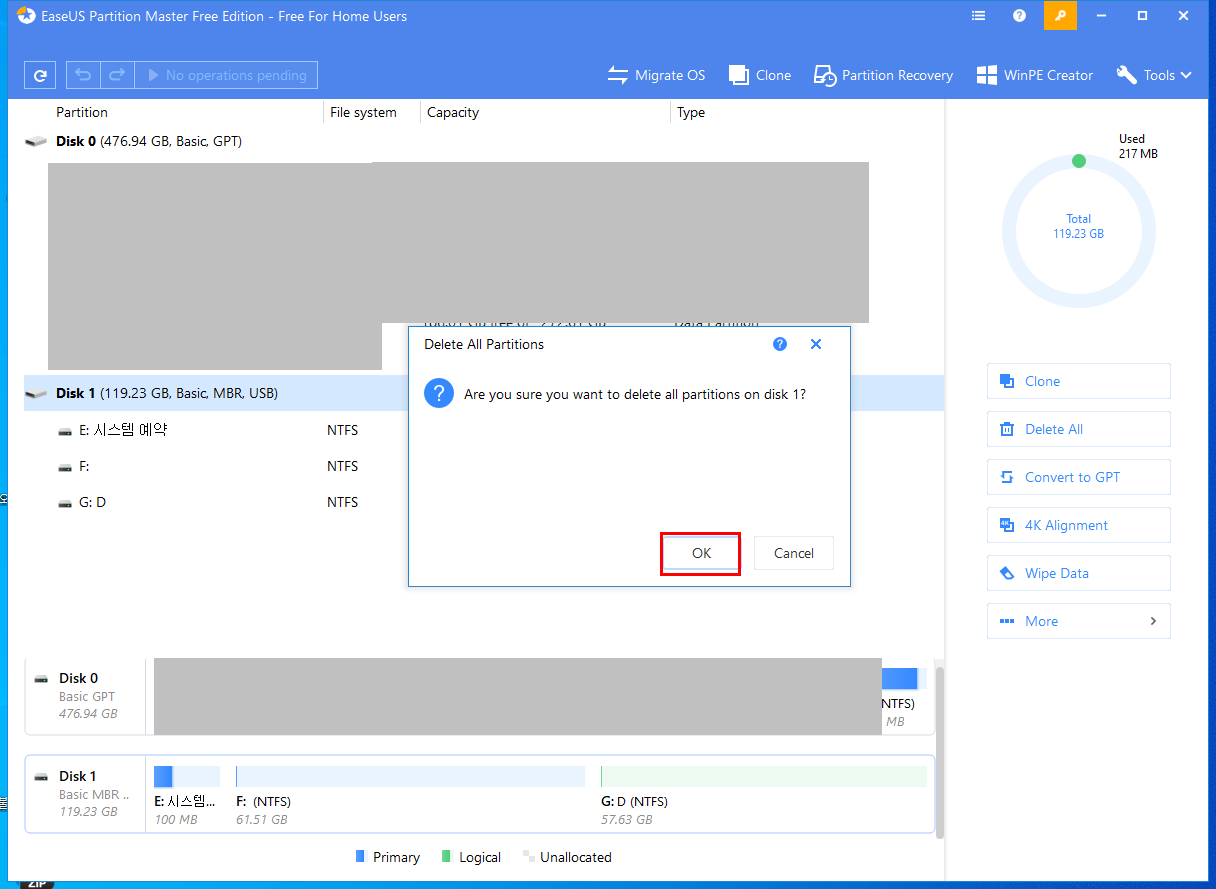Close the Delete All Partitions dialog
1216x889 pixels.
(816, 344)
